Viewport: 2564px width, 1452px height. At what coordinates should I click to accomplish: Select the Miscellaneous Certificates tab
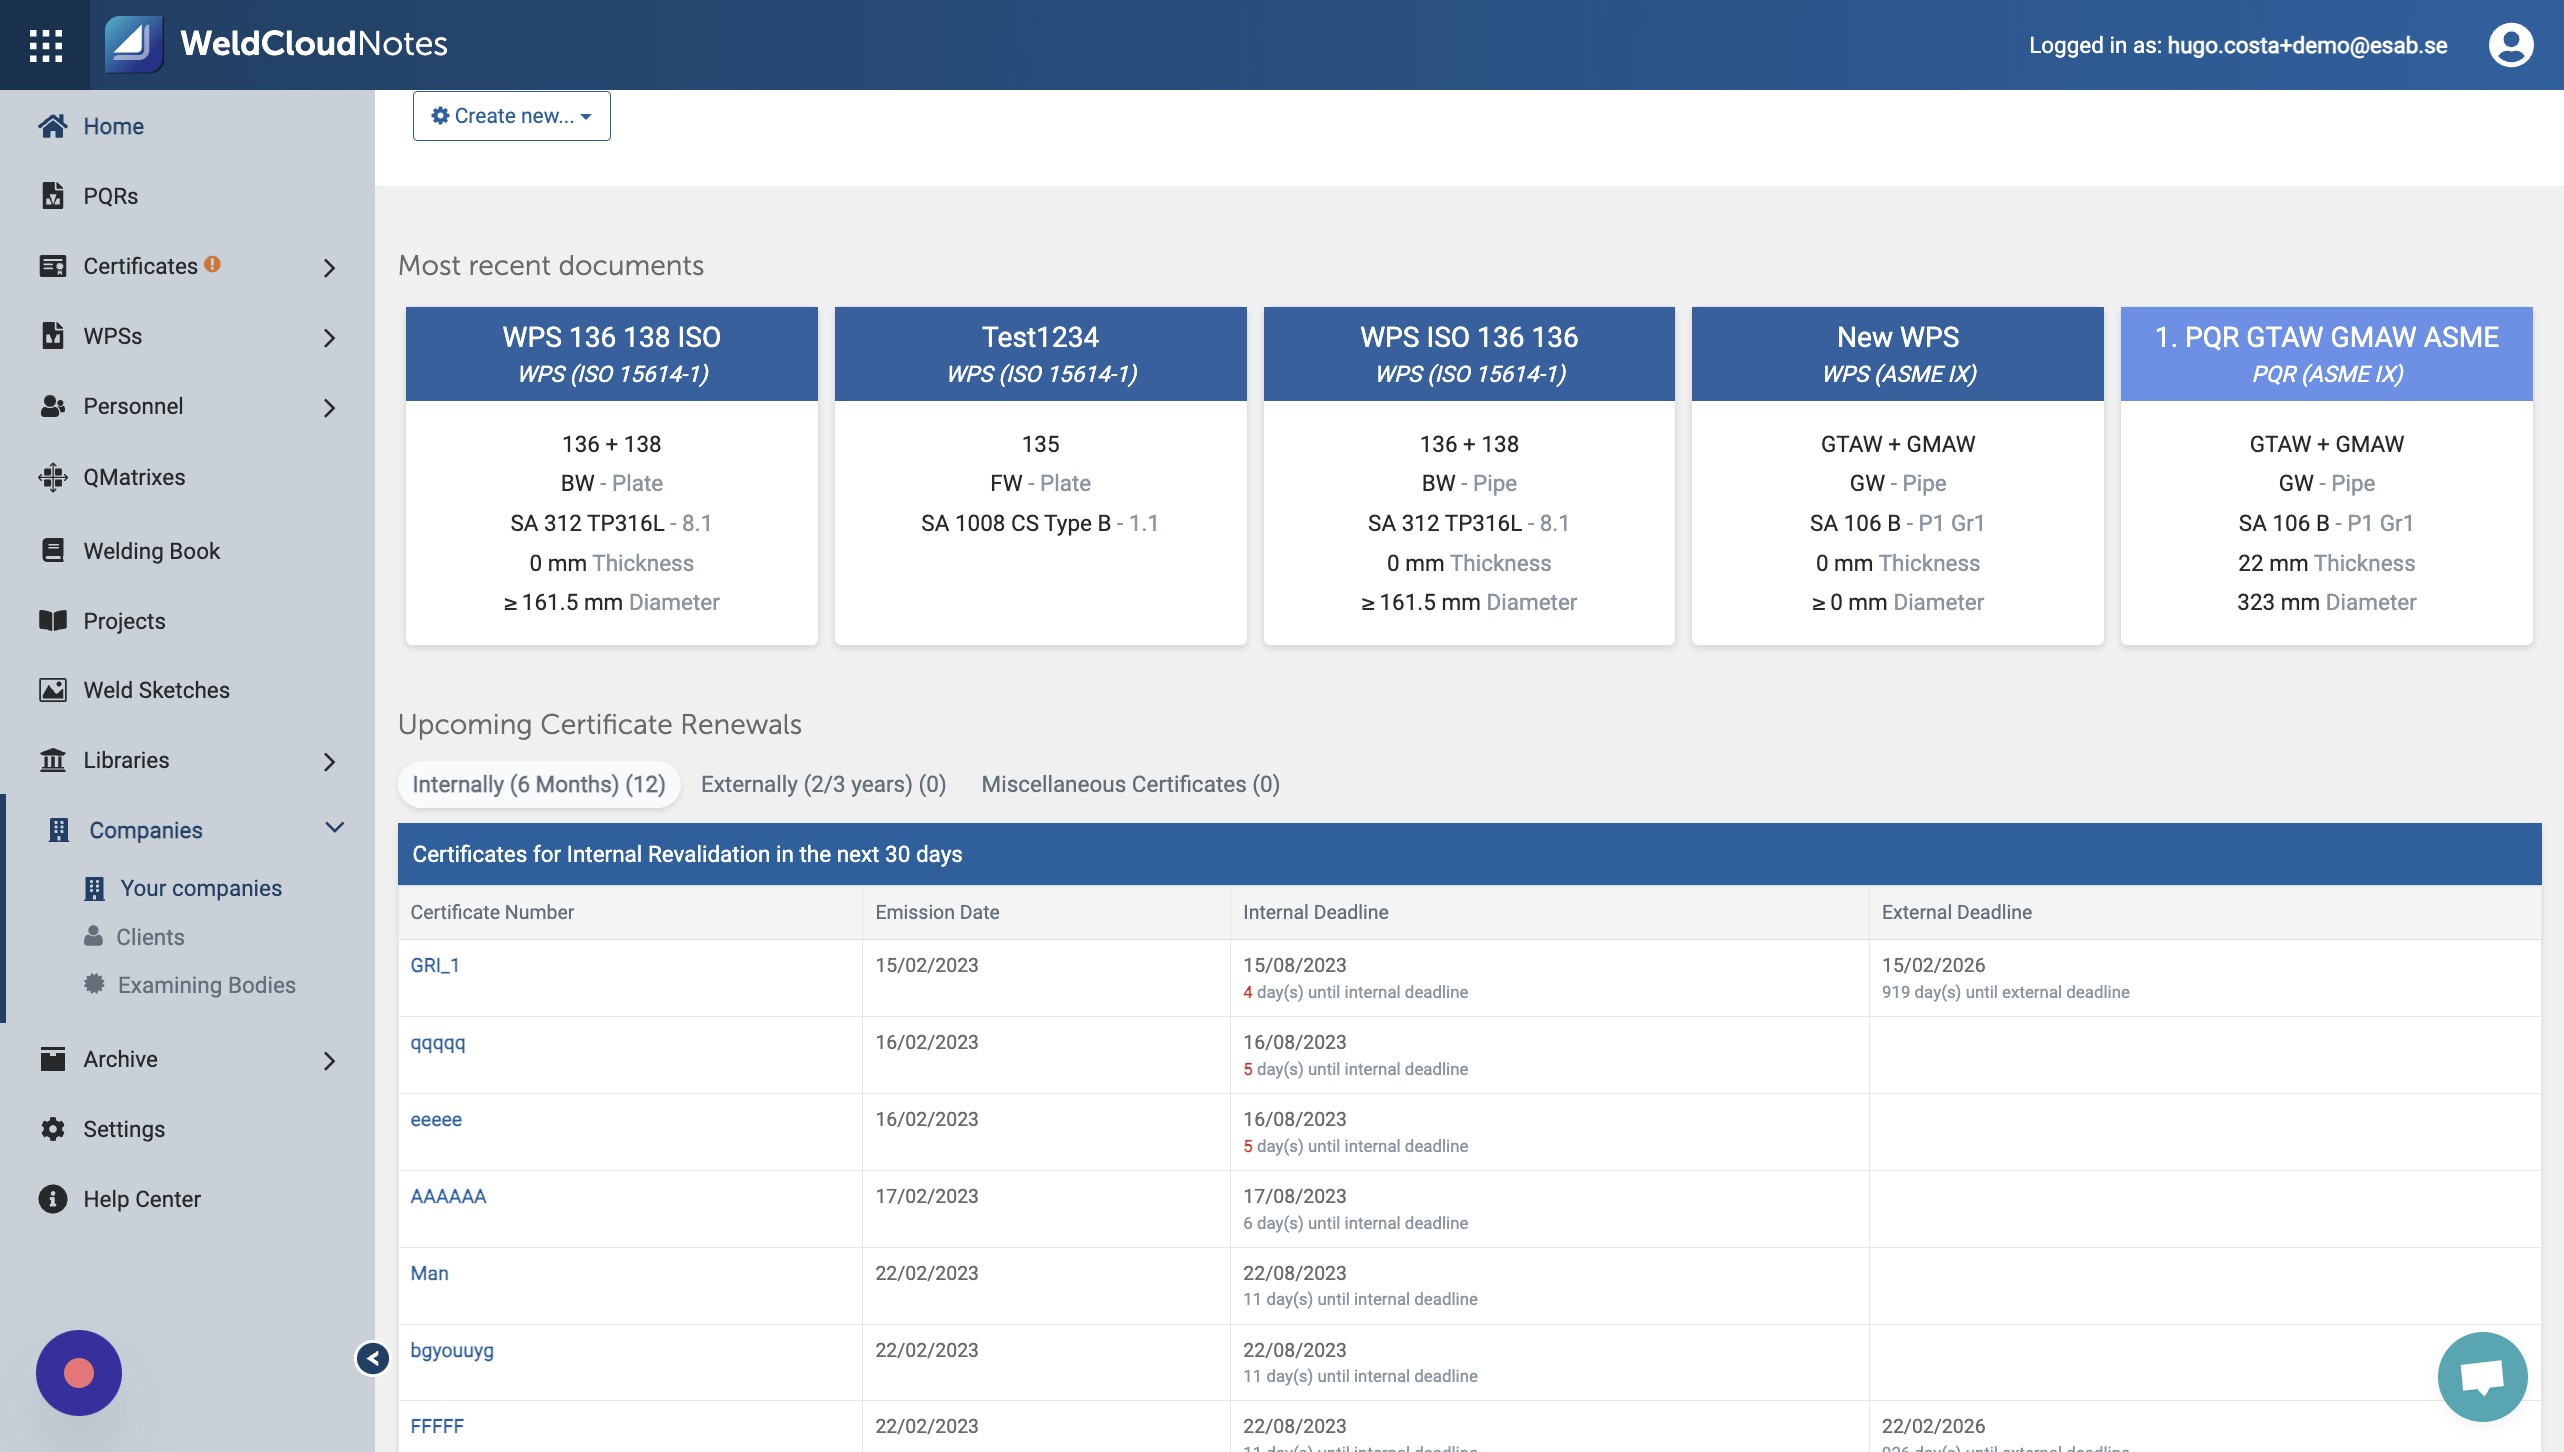pyautogui.click(x=1130, y=784)
